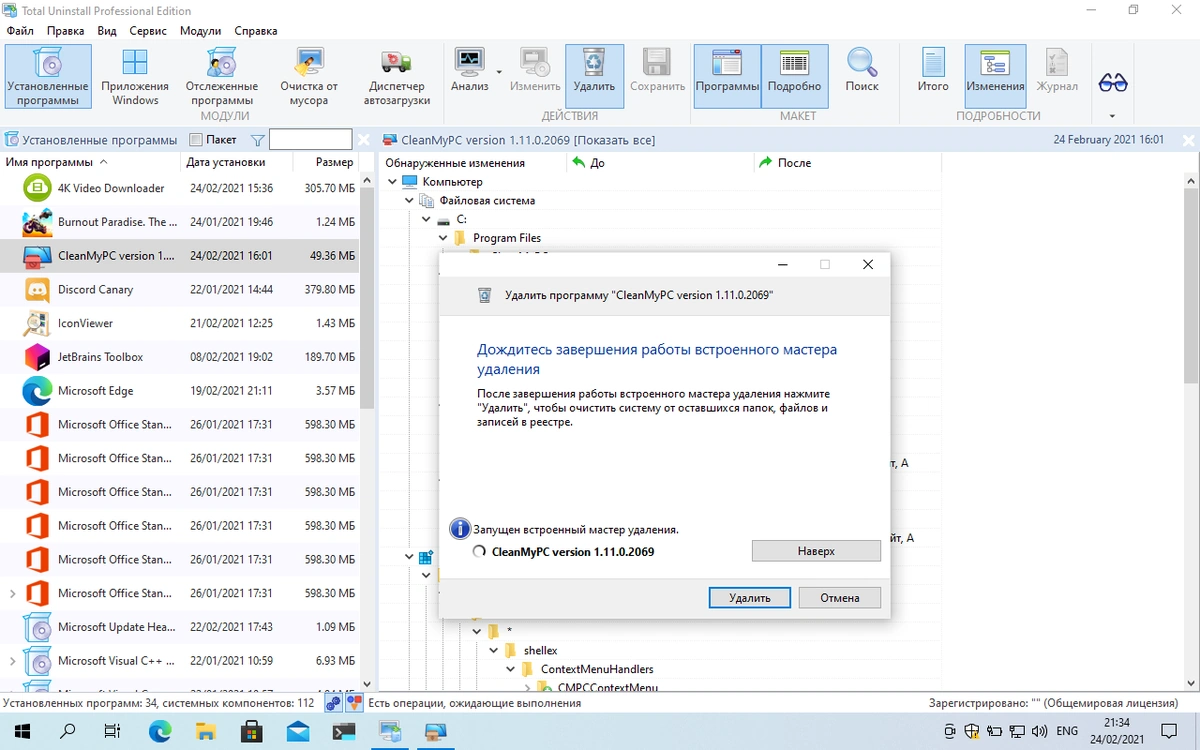Screen dimensions: 1200x750
Task: Open the Installed Programs module
Action: tap(48, 77)
